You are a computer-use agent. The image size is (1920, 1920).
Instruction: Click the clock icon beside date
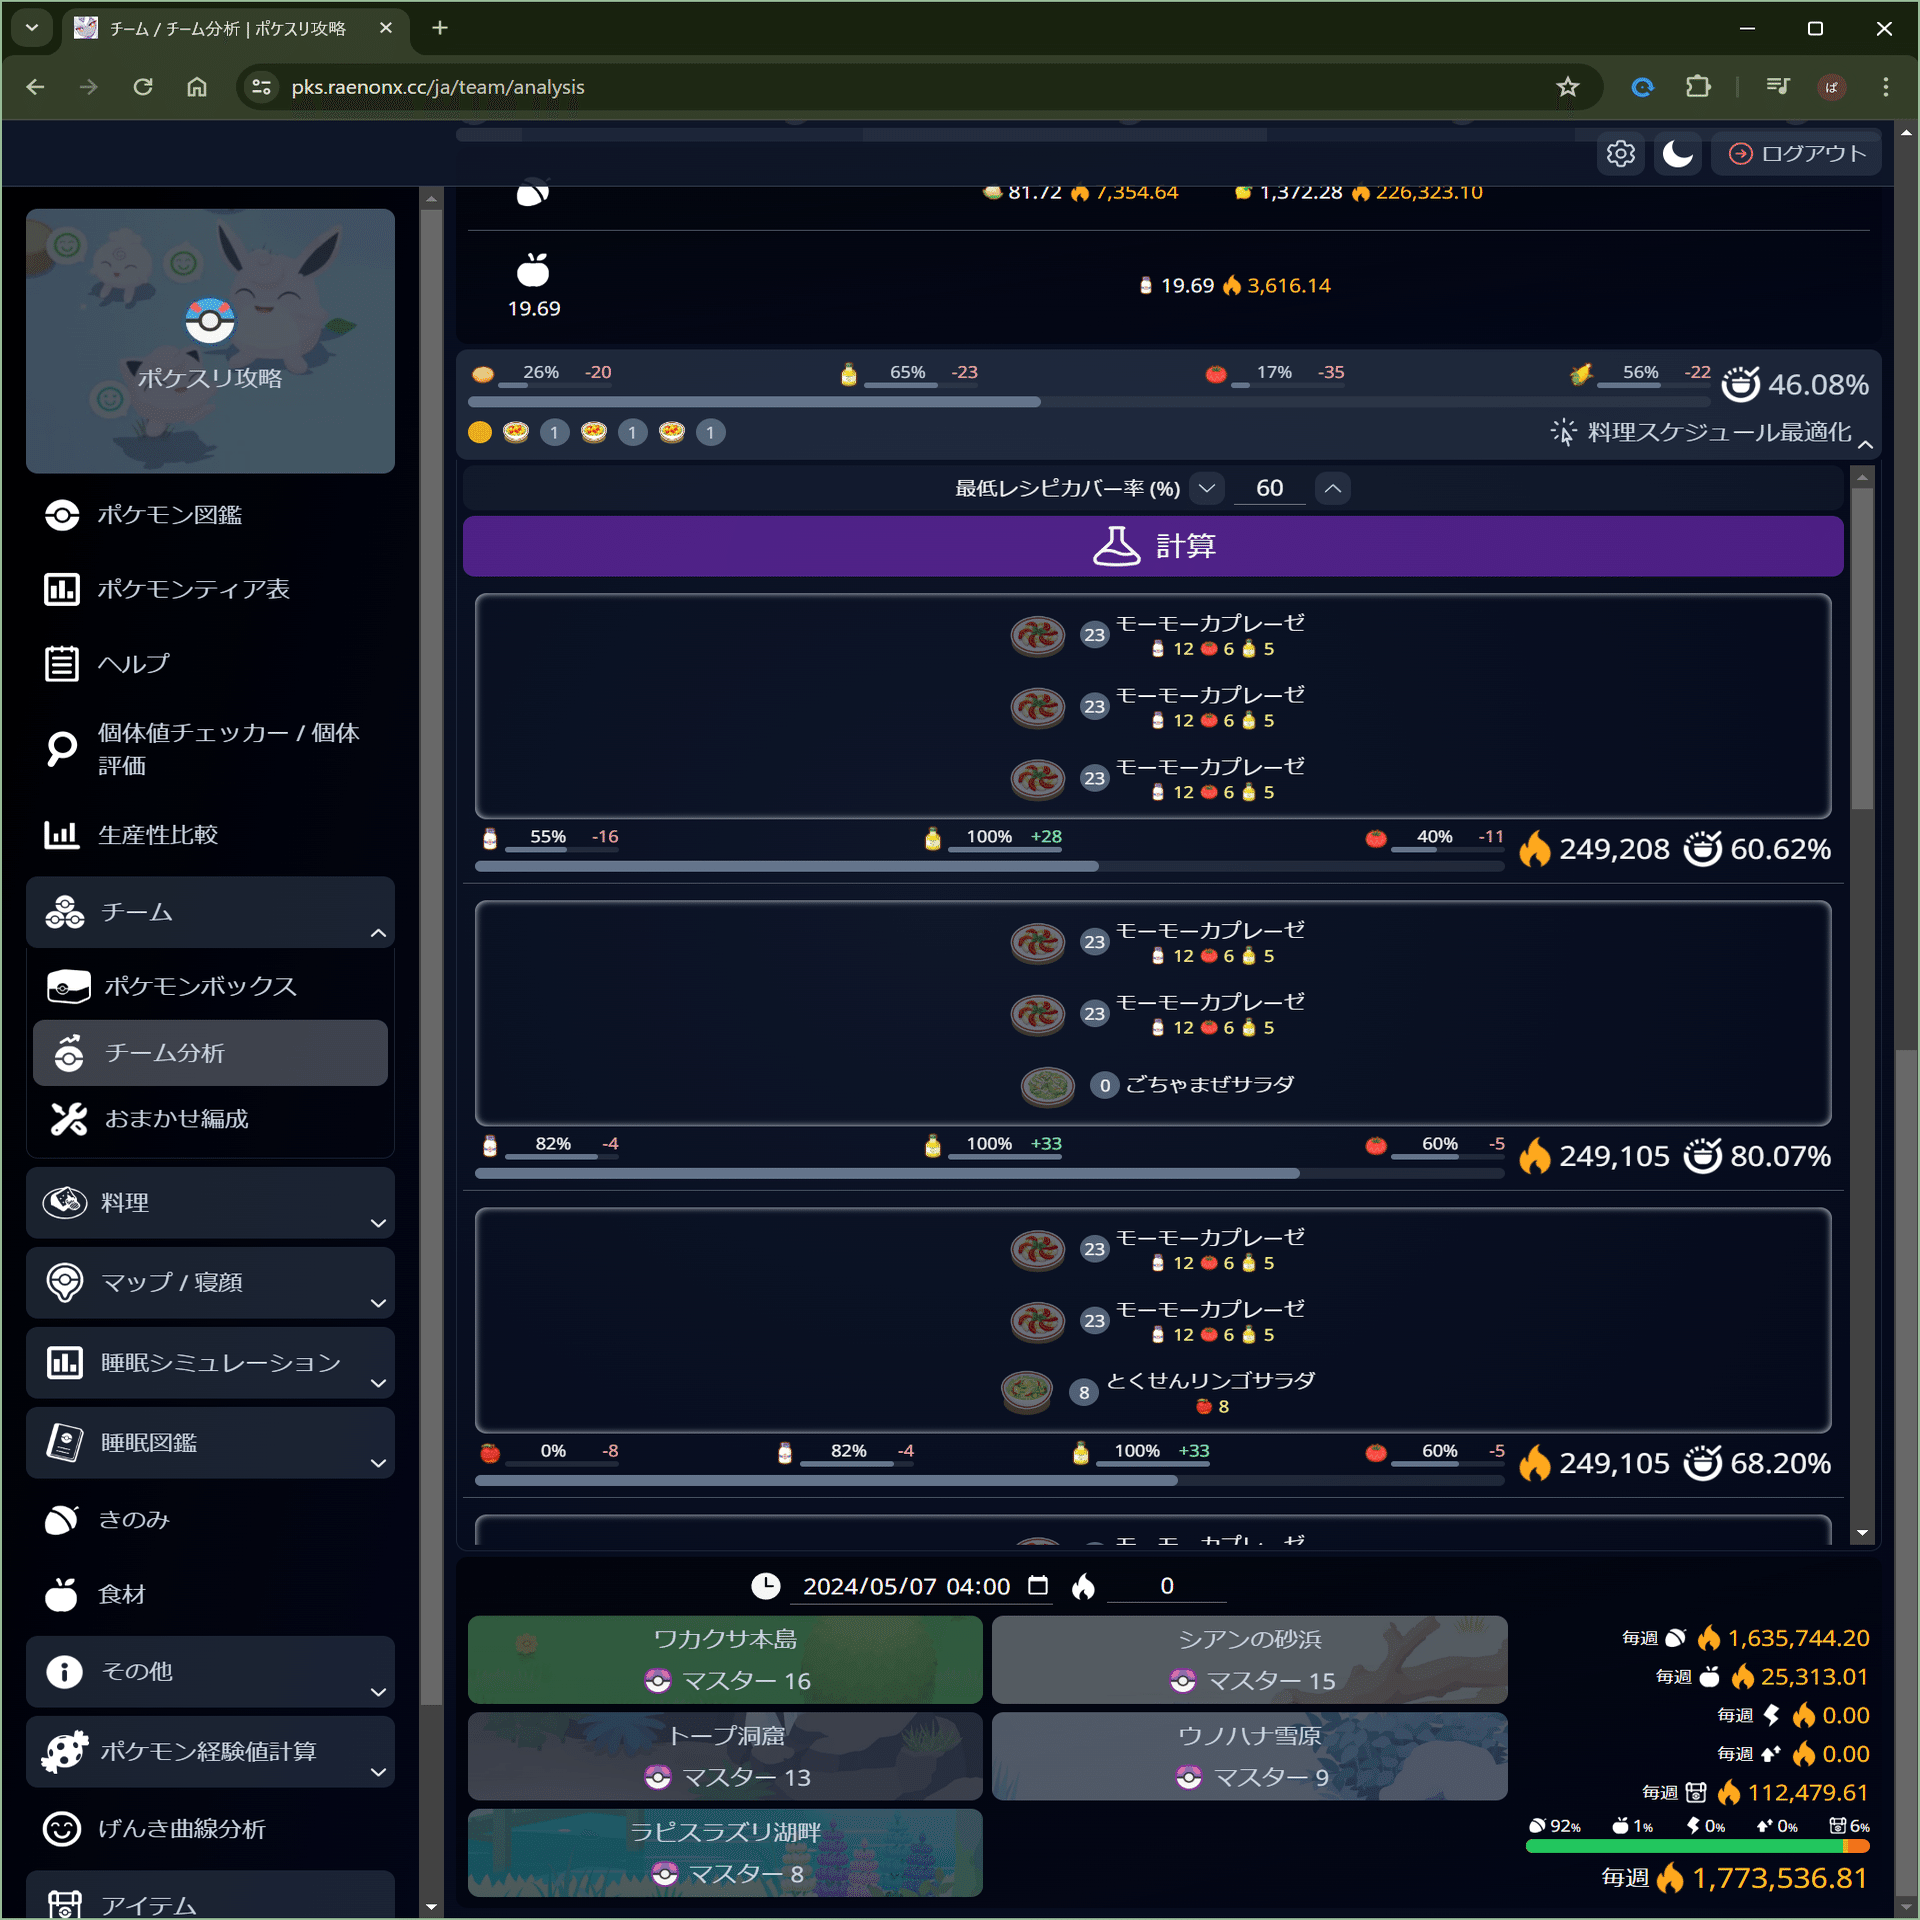tap(765, 1586)
